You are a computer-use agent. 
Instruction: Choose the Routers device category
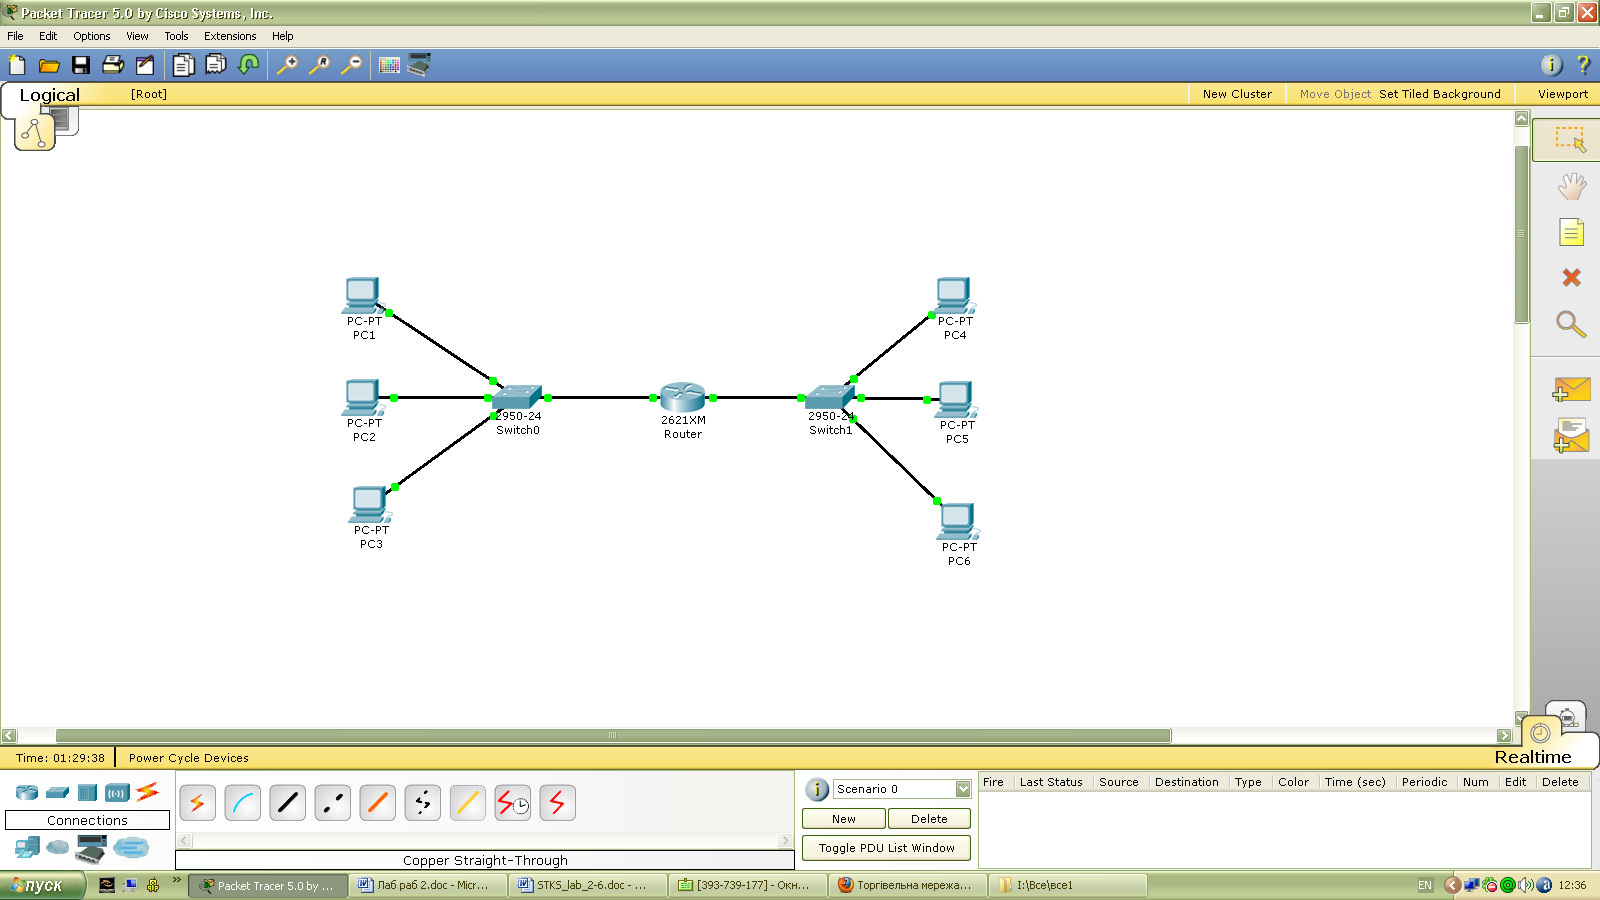pos(27,793)
